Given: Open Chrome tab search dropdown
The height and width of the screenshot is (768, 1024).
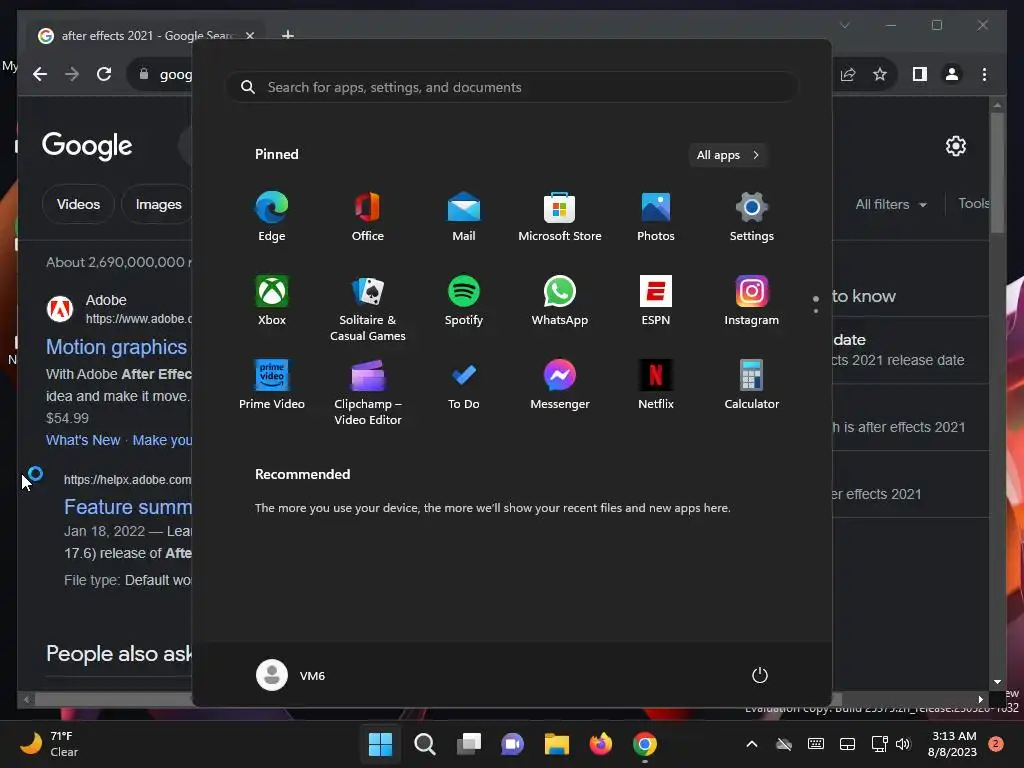Looking at the screenshot, I should point(844,25).
